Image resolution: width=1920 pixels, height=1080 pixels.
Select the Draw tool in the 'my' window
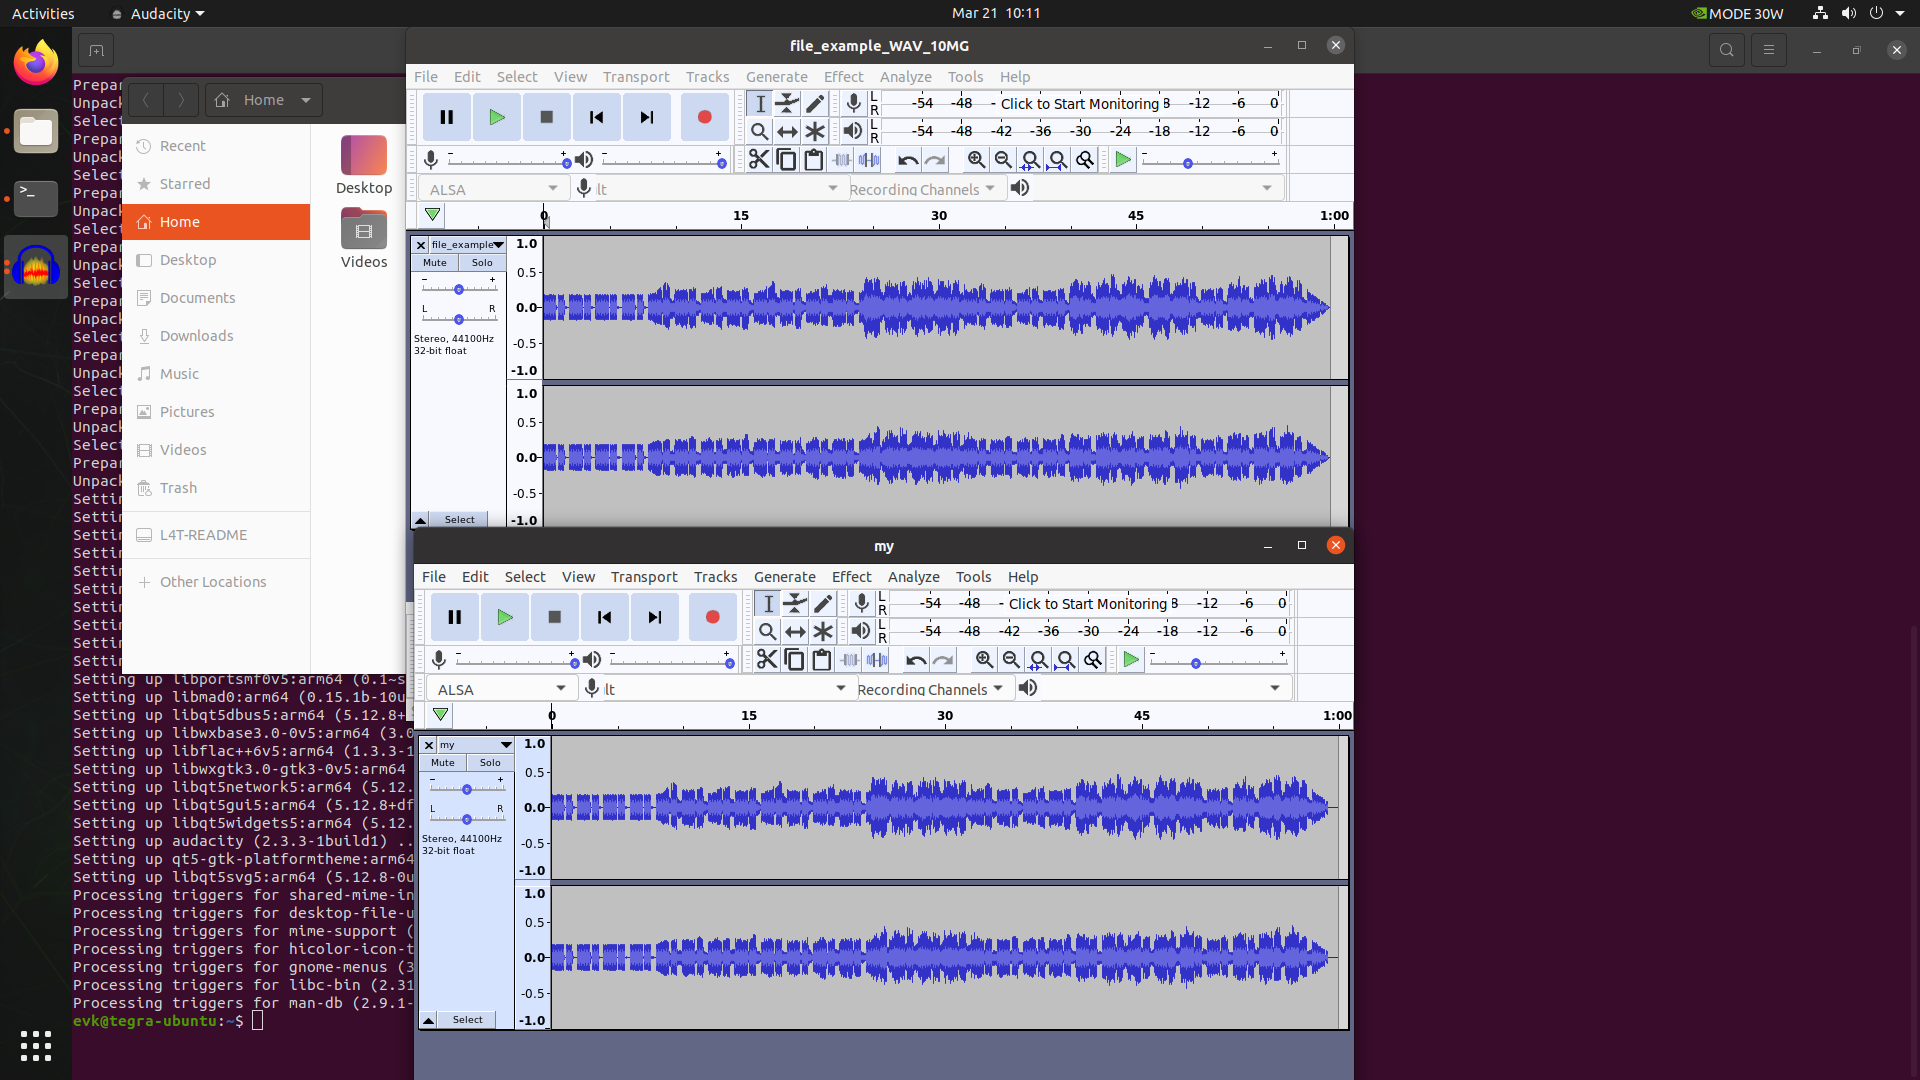click(x=823, y=604)
